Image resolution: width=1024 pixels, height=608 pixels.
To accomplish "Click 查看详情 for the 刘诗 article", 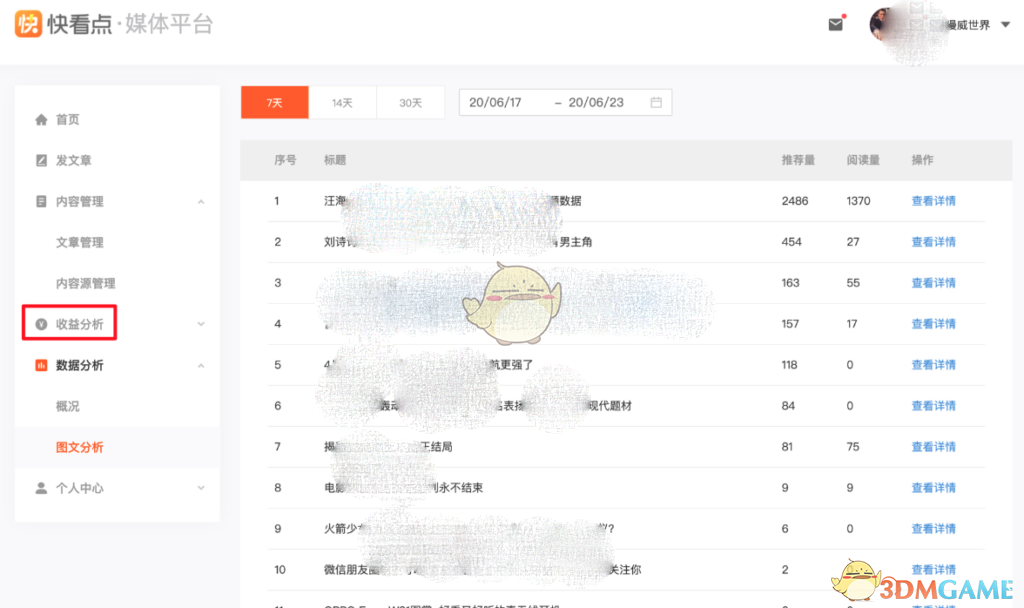I will (933, 241).
